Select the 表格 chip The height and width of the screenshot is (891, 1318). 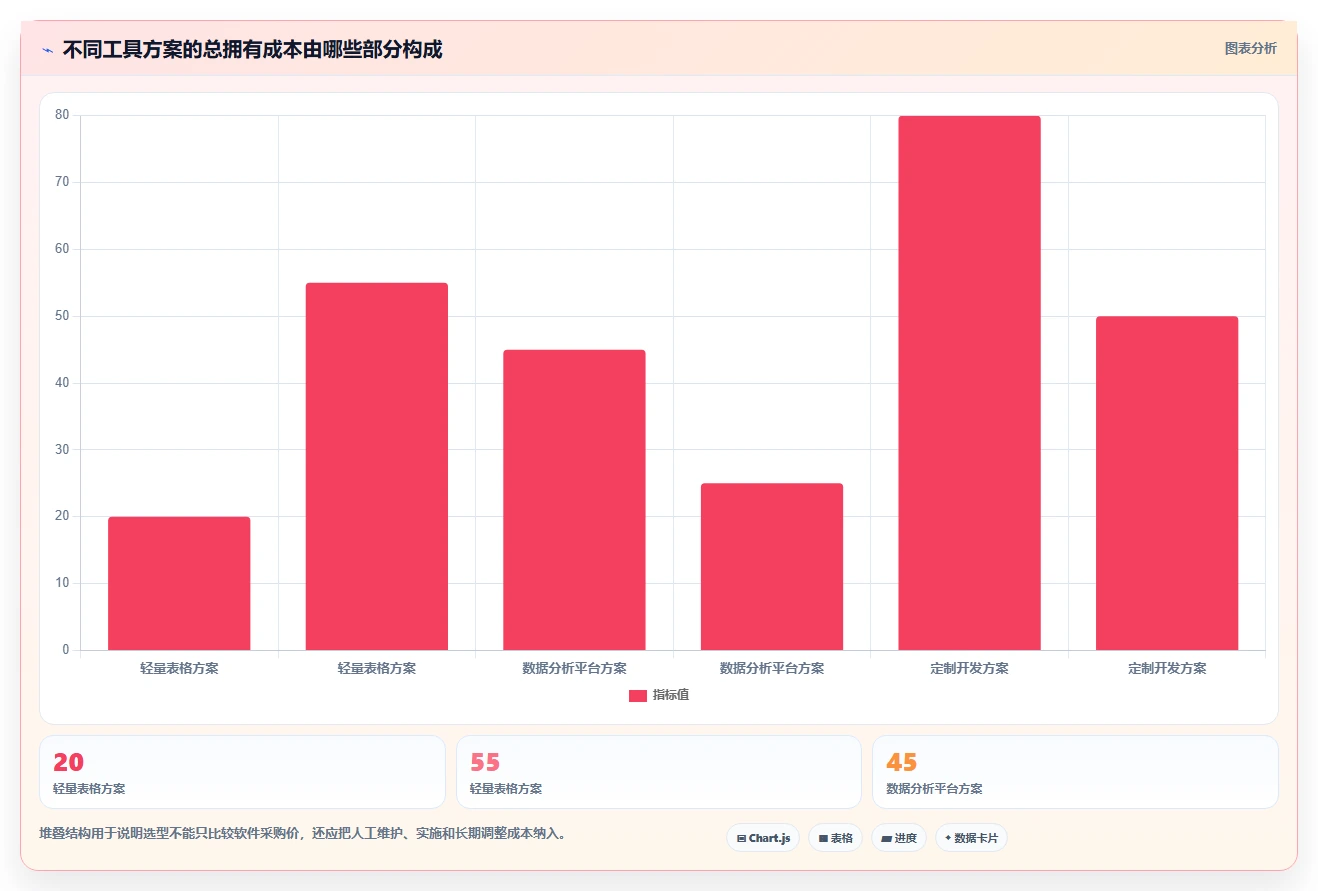(835, 838)
